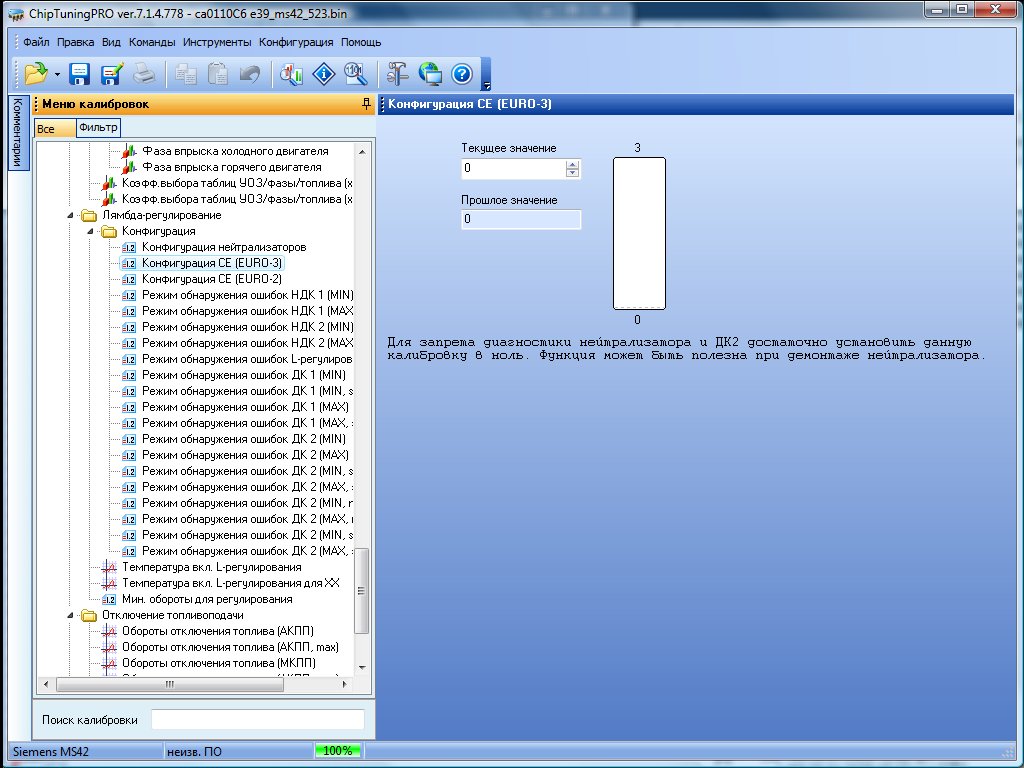Open the blue question mark help icon
Viewport: 1024px width, 768px height.
(x=461, y=73)
